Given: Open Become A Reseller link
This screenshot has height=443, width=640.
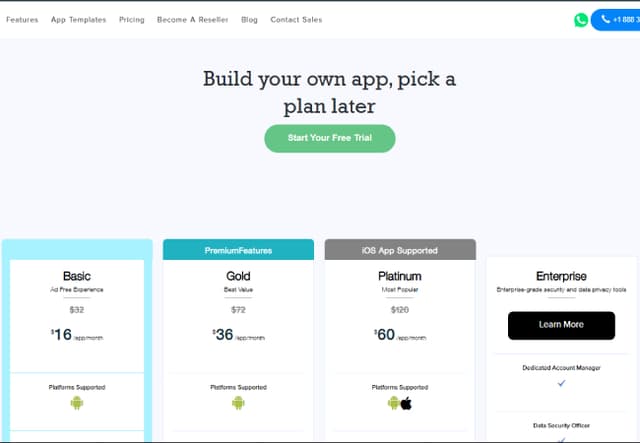Looking at the screenshot, I should pyautogui.click(x=193, y=20).
